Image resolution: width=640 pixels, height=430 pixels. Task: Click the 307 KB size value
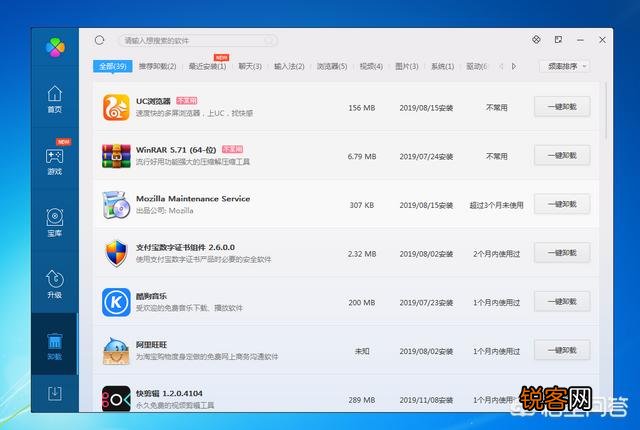(x=362, y=205)
